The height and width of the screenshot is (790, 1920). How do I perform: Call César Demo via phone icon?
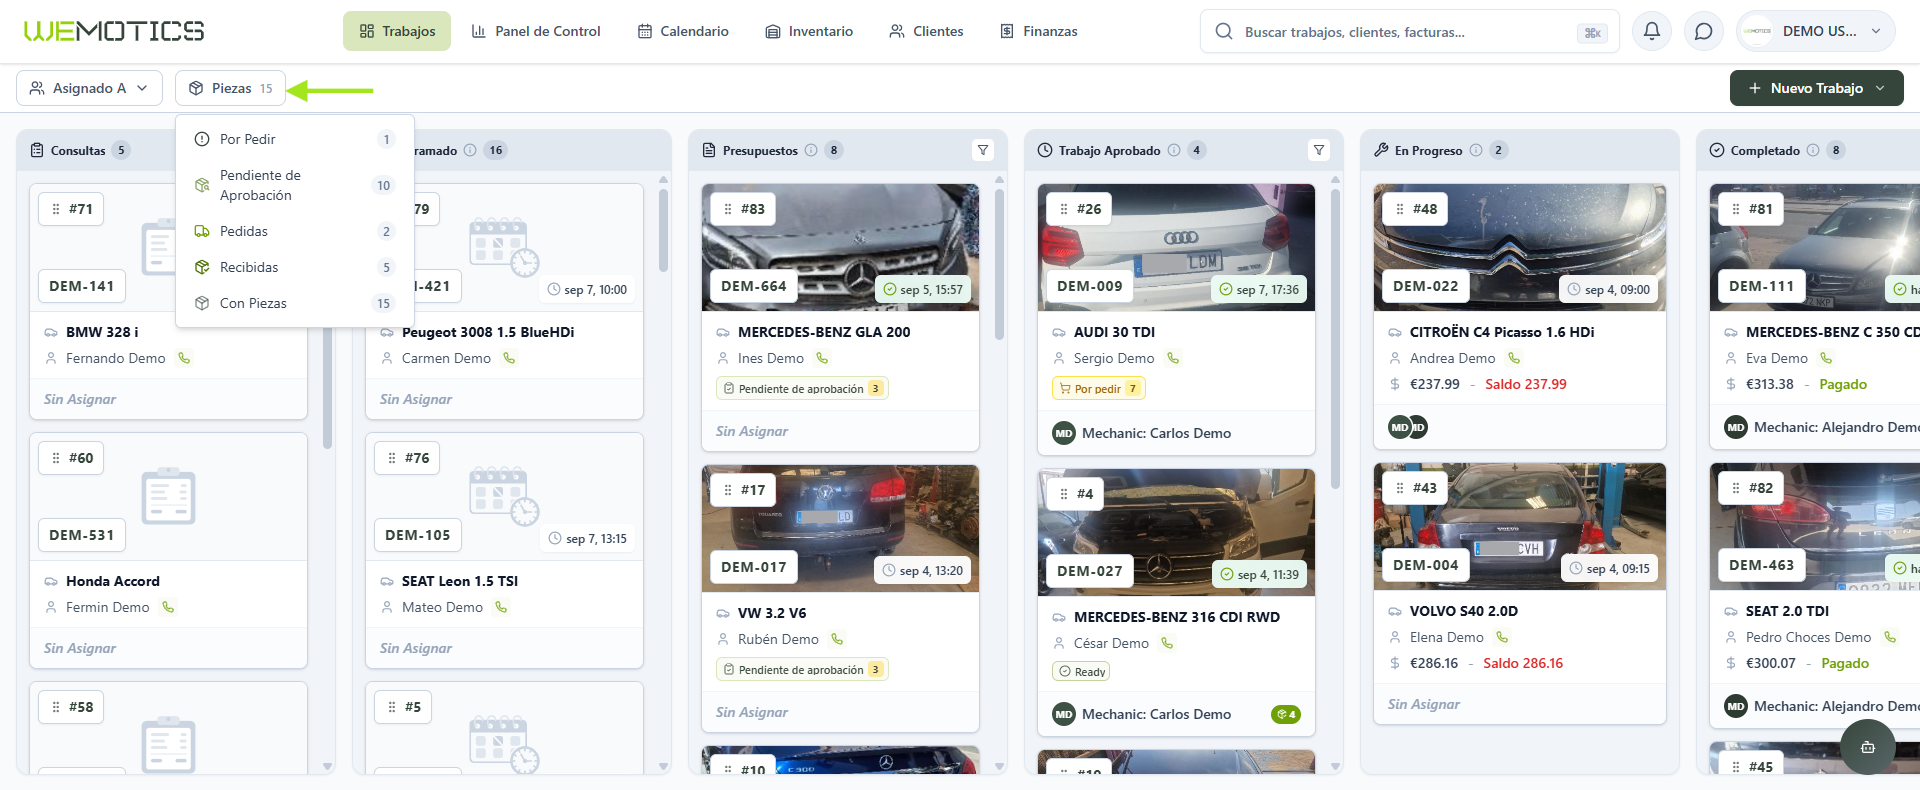[1167, 643]
